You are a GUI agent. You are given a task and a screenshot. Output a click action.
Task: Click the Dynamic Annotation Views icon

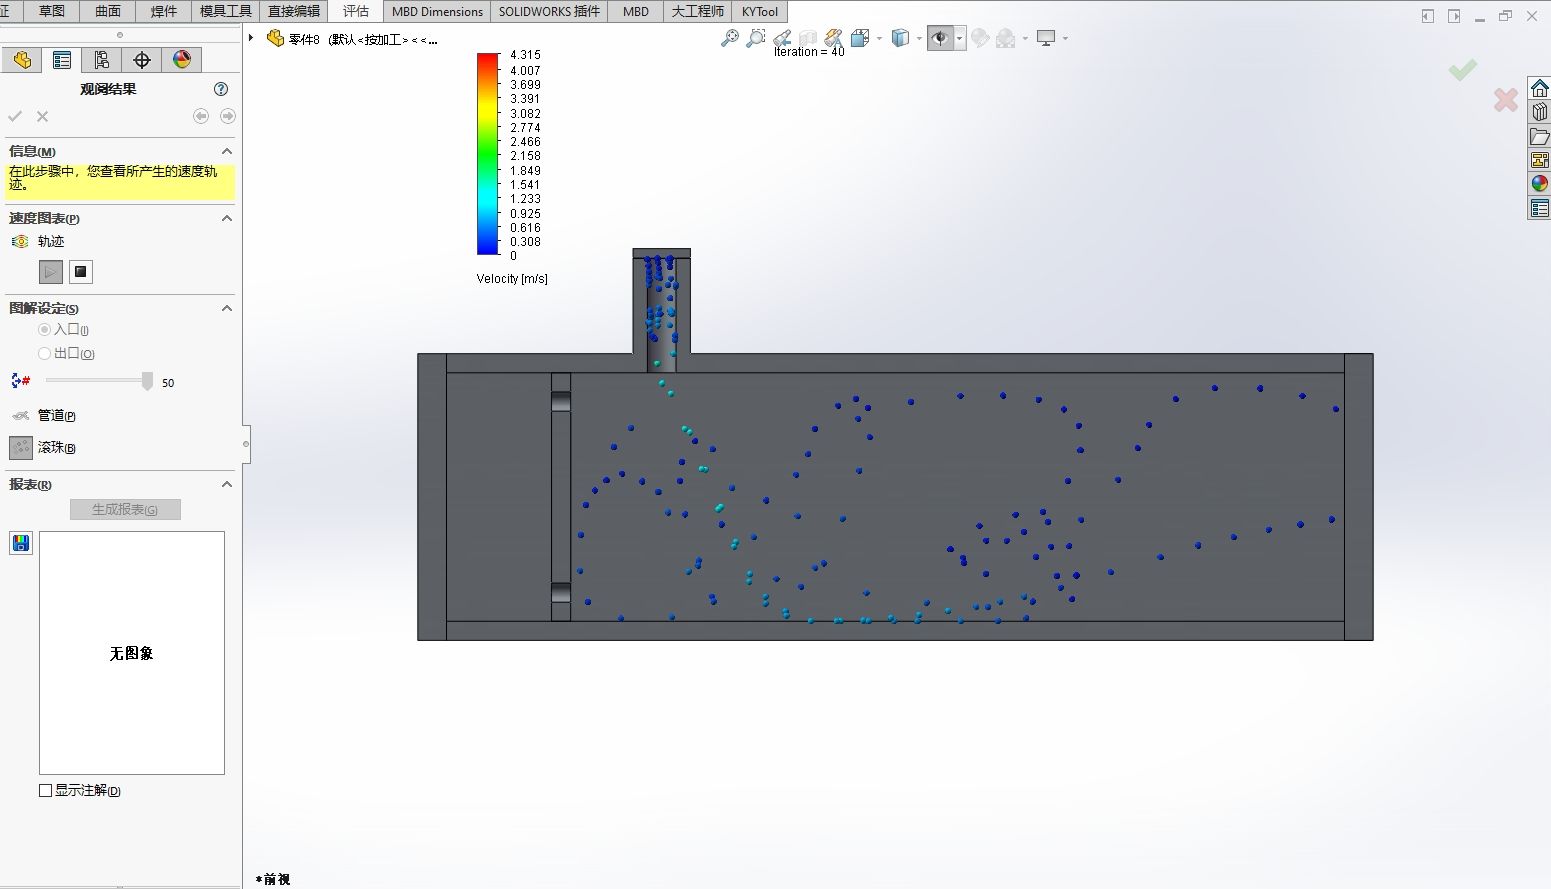[x=833, y=38]
